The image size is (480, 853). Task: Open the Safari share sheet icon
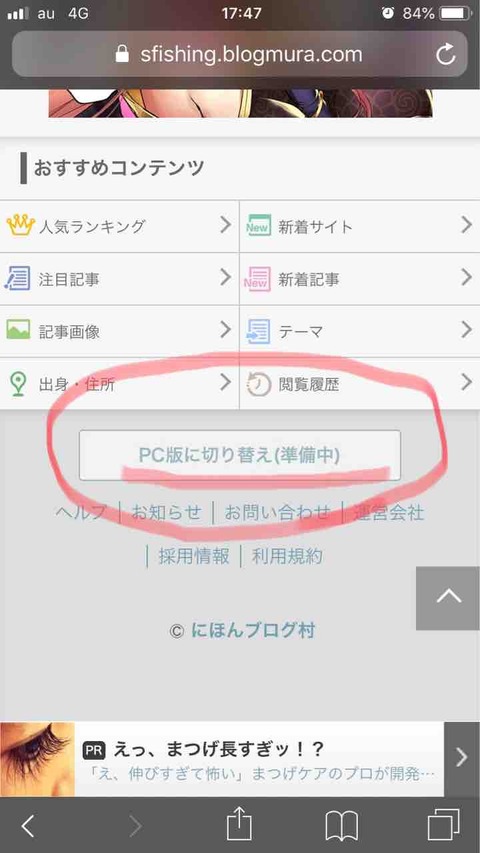tap(239, 825)
